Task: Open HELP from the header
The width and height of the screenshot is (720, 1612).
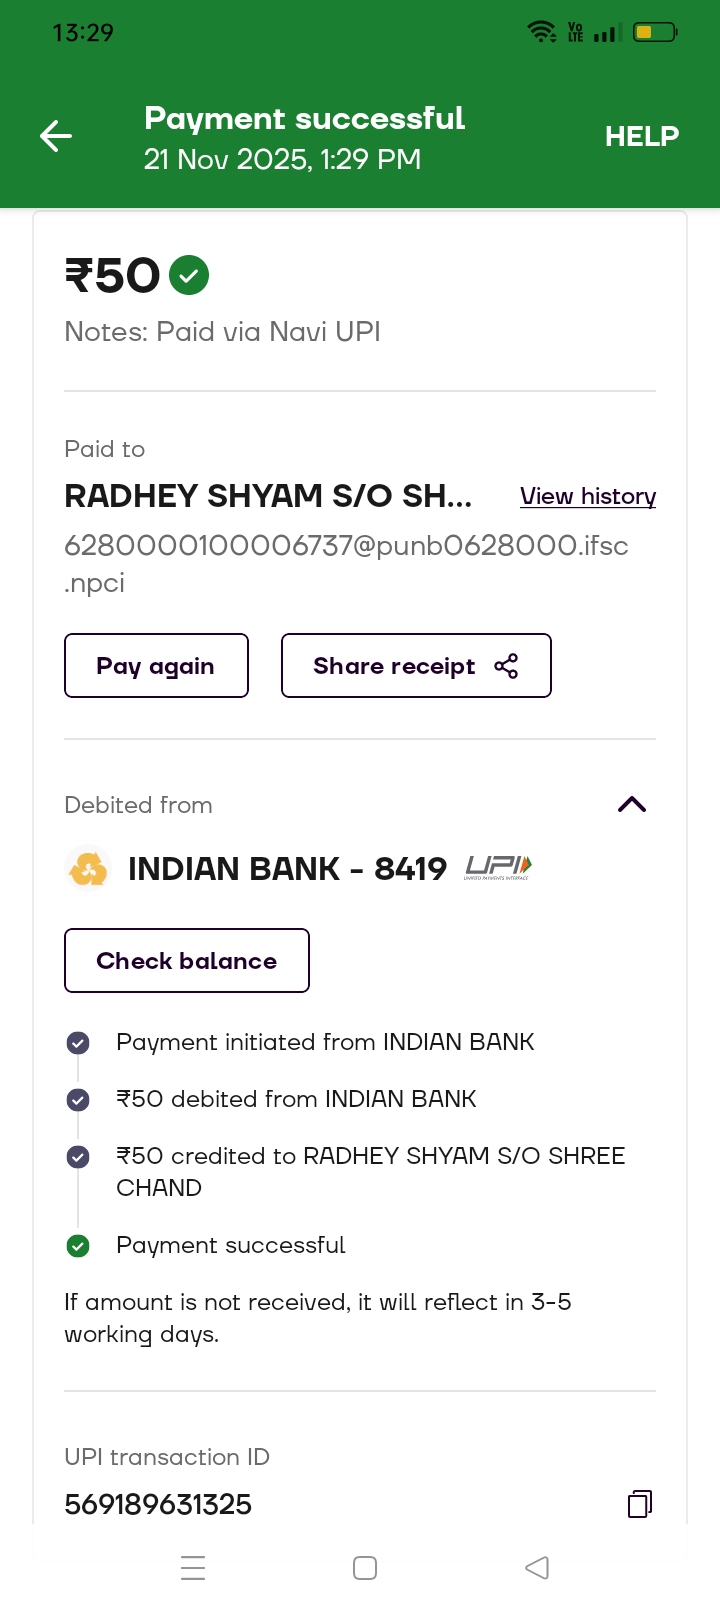Action: (641, 136)
